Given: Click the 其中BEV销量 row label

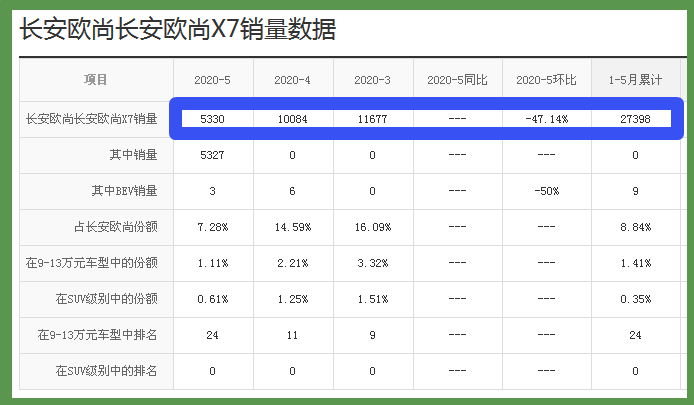Looking at the screenshot, I should point(124,191).
